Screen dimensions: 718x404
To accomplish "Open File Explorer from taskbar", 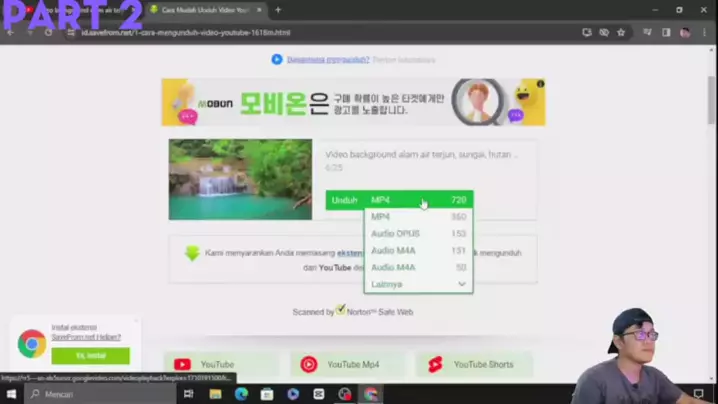I will (x=215, y=394).
